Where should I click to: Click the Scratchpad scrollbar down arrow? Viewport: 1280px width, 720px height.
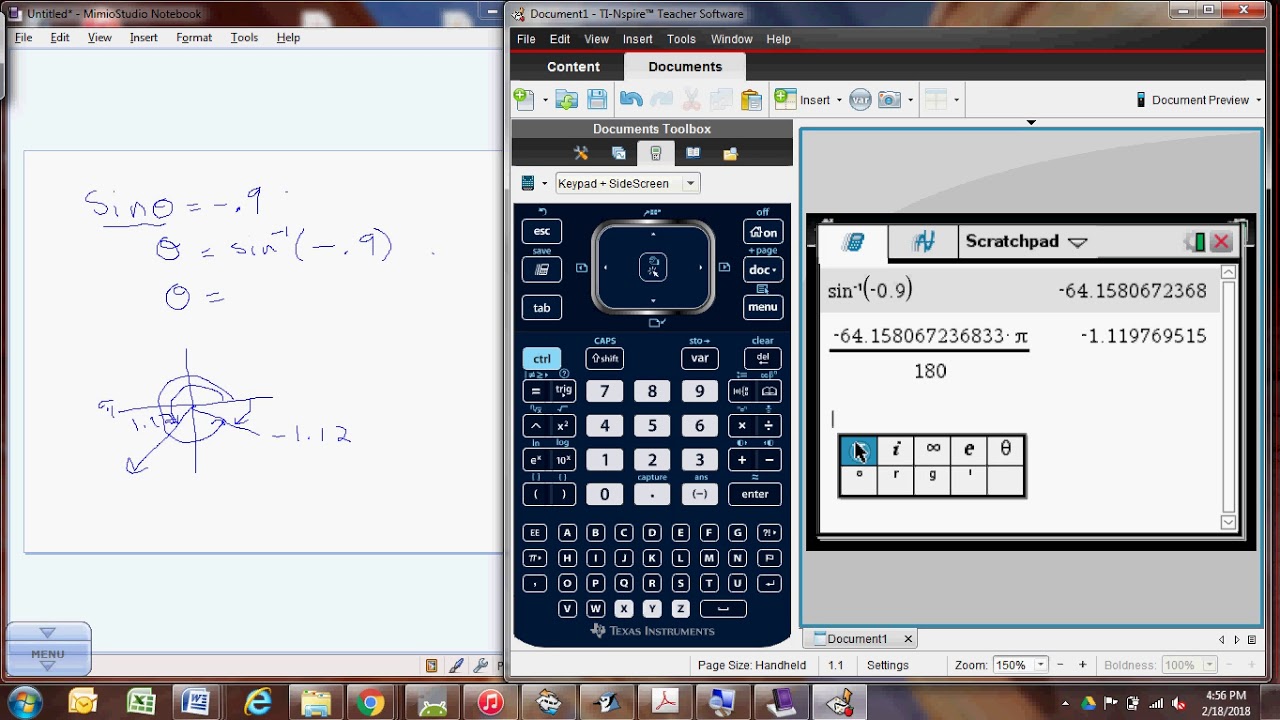click(1228, 522)
